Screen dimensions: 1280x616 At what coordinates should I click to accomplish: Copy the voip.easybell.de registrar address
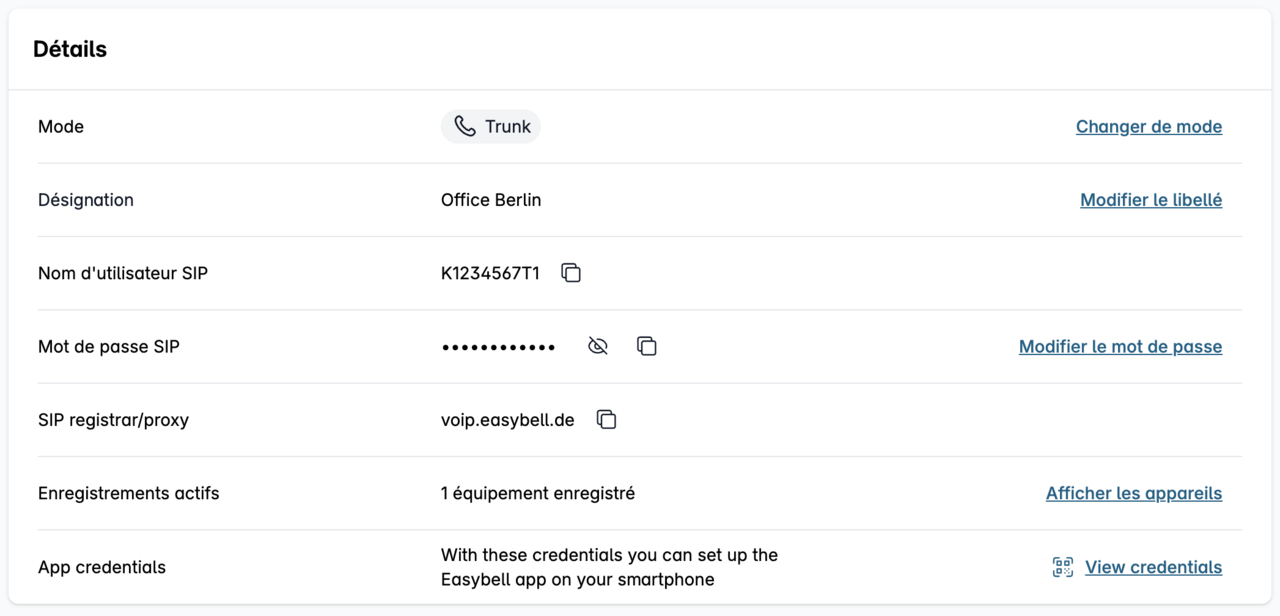click(x=606, y=420)
